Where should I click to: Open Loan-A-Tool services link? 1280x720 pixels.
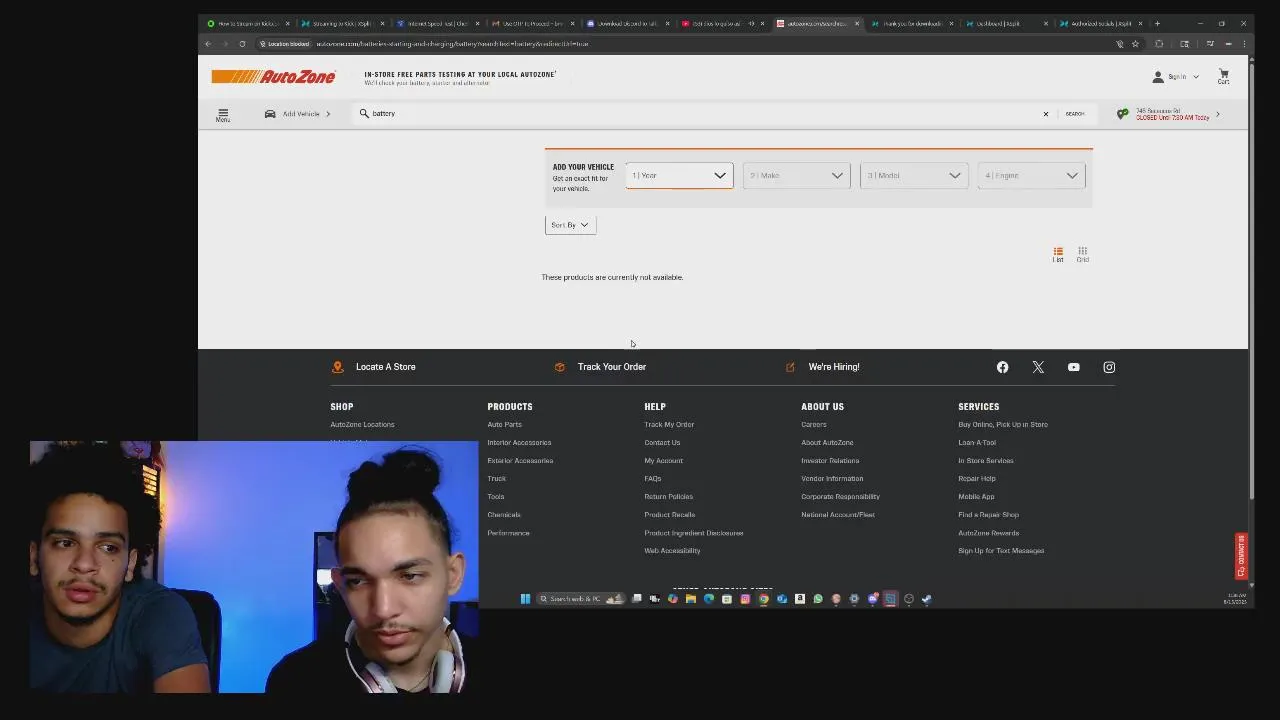pos(977,443)
